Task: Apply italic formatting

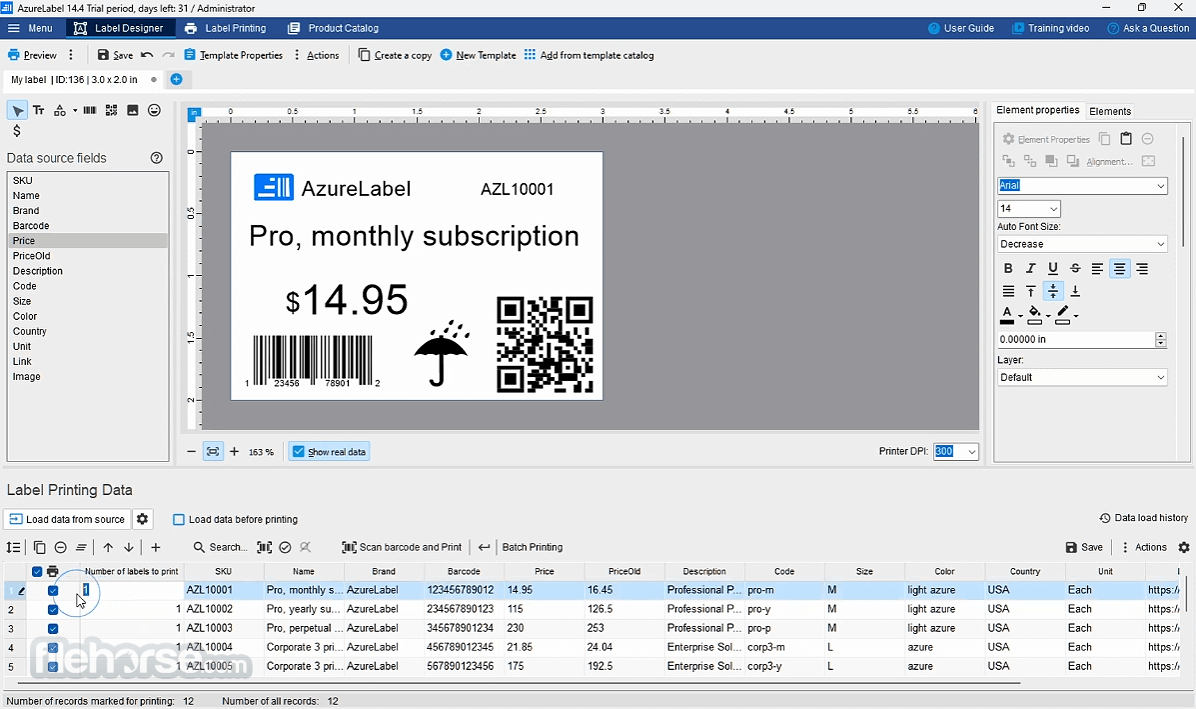Action: 1030,268
